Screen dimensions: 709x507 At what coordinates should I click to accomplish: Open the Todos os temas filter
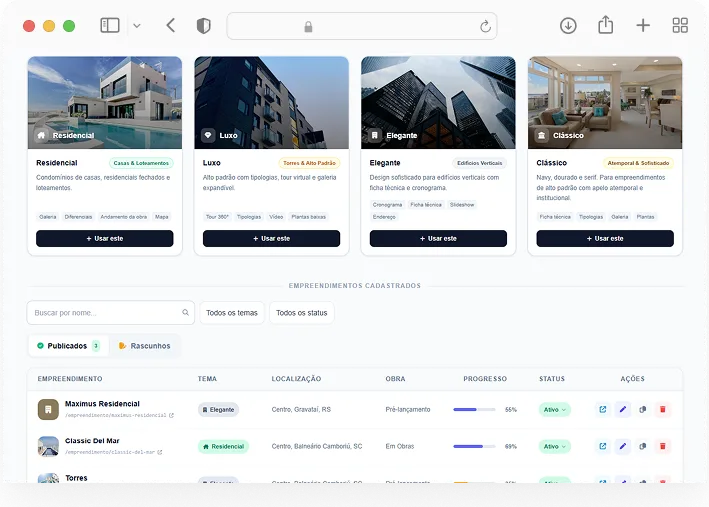[232, 313]
